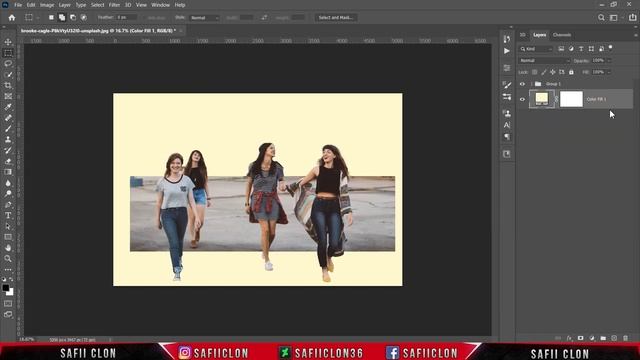Select the Brush tool
The image size is (640, 360).
click(8, 129)
